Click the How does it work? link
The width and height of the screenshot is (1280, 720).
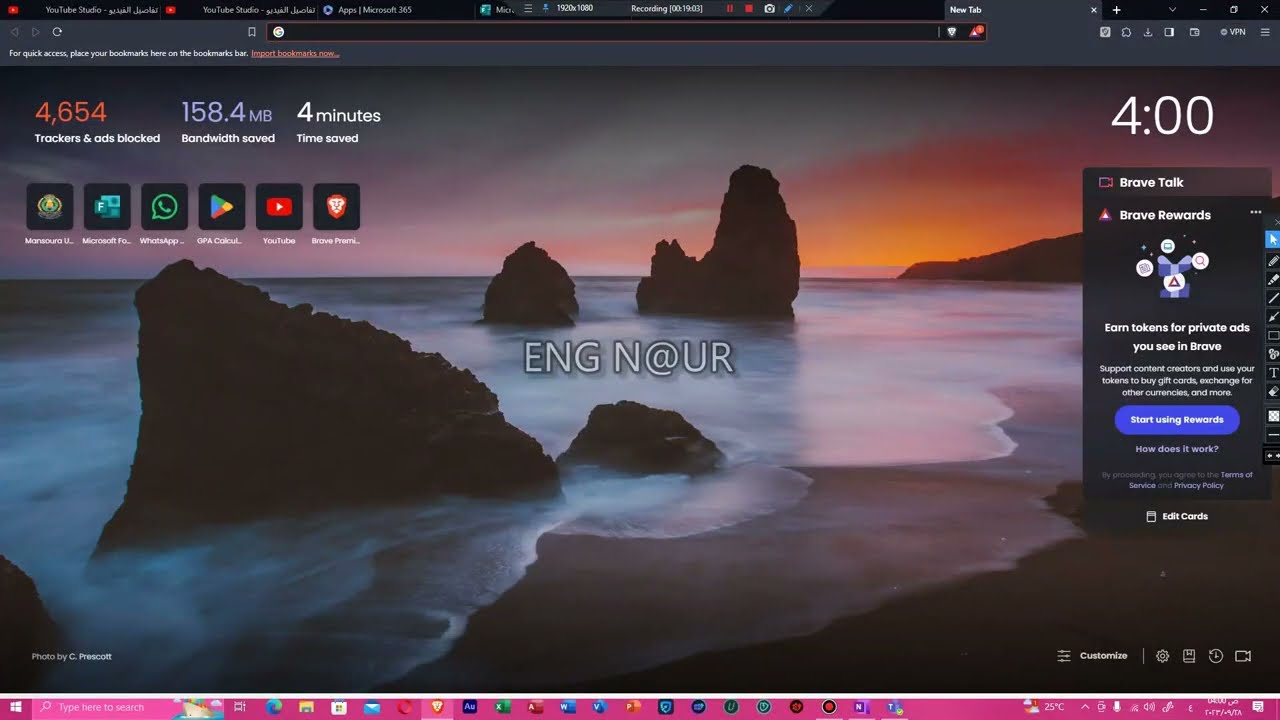point(1177,449)
